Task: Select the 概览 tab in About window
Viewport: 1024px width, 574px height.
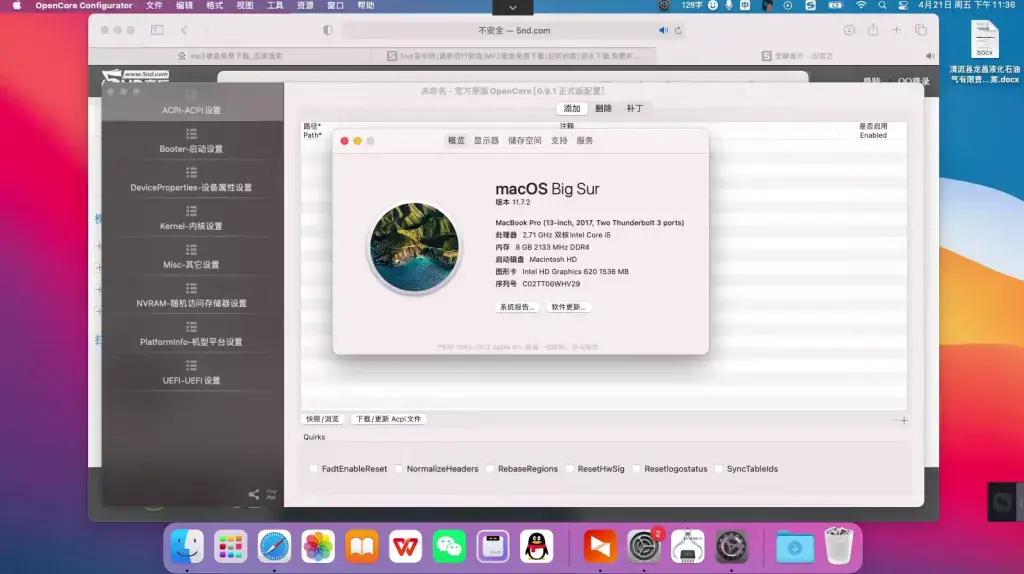Action: [x=456, y=140]
